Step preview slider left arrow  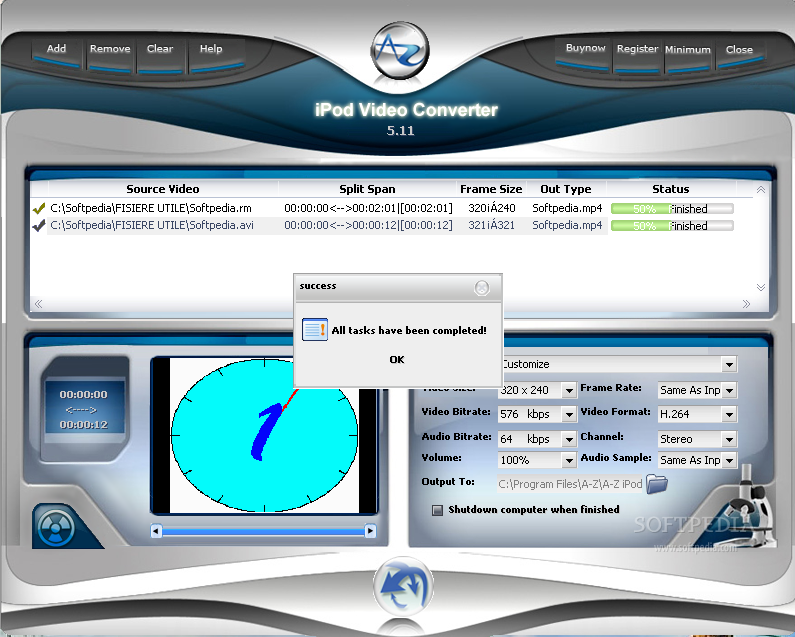click(156, 531)
